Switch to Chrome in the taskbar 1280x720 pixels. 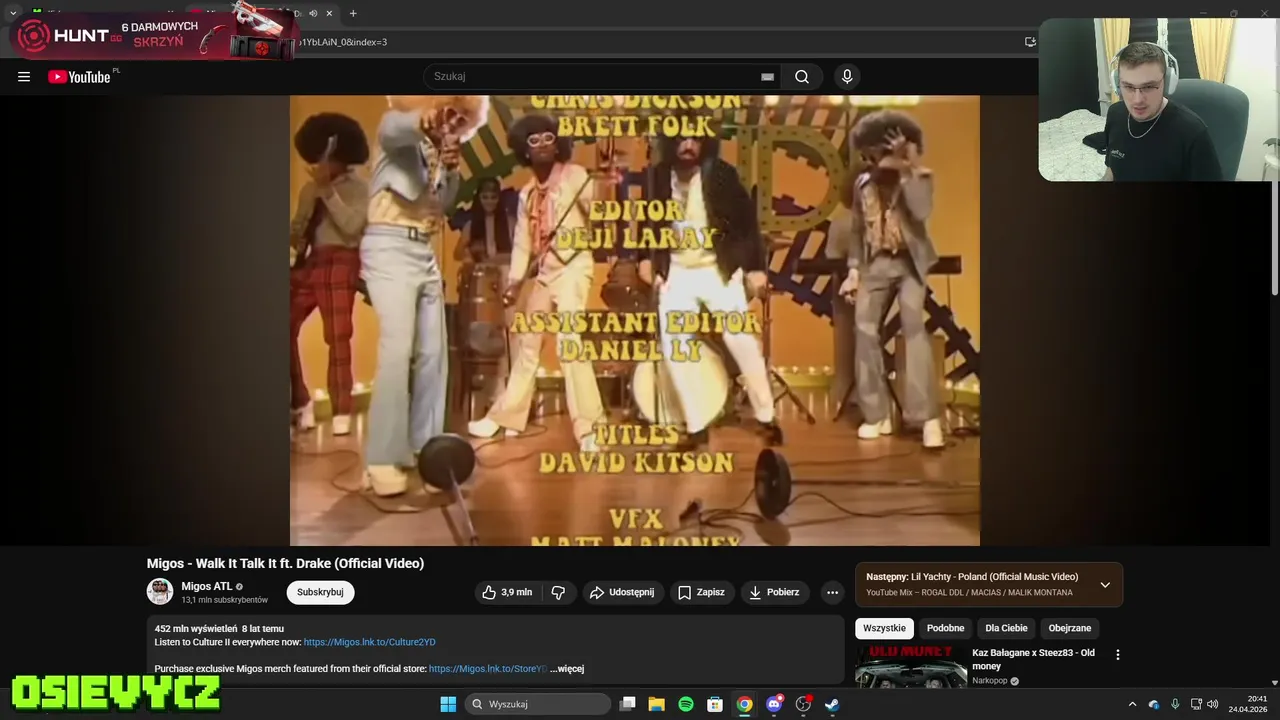744,704
